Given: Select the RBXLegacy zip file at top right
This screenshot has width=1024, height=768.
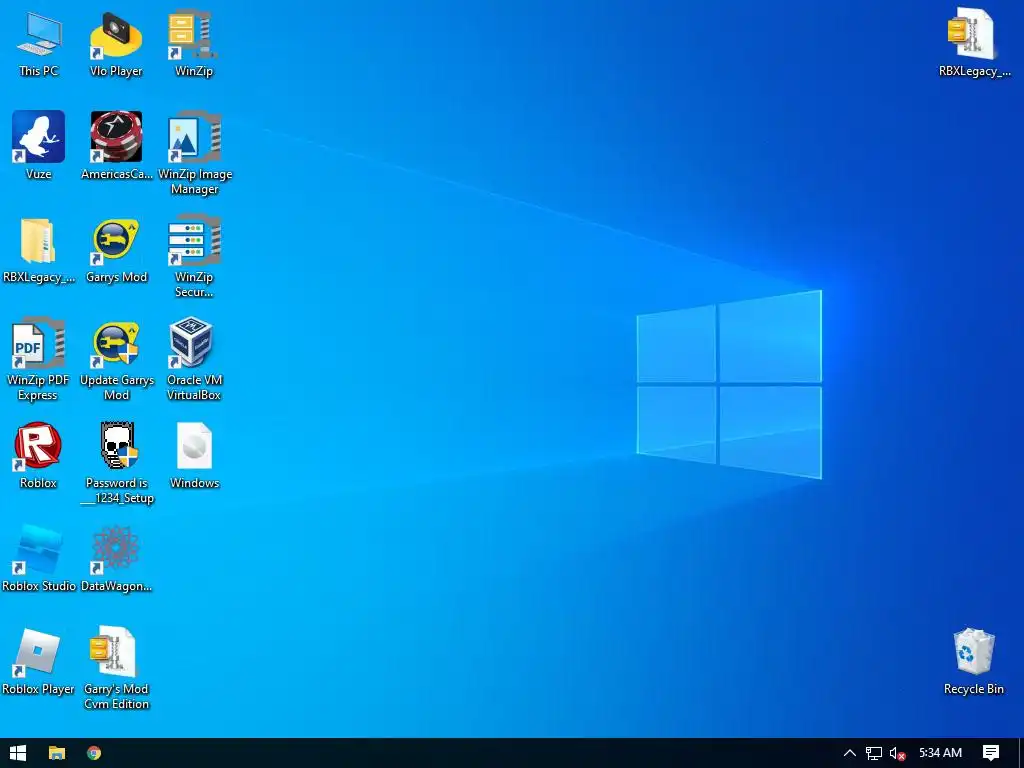Looking at the screenshot, I should (x=974, y=42).
